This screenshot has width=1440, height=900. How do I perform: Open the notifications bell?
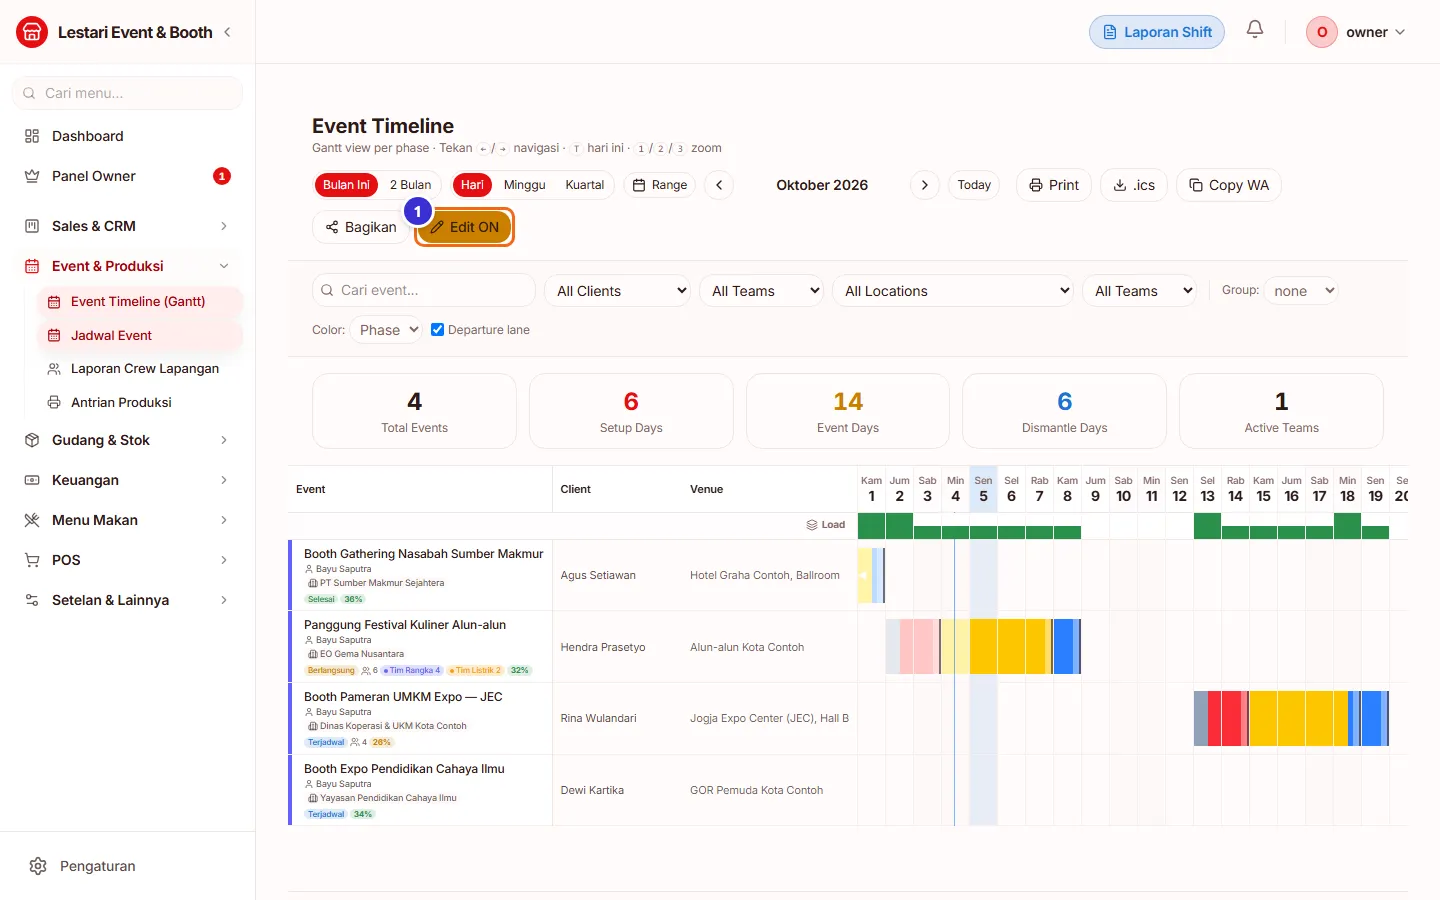tap(1255, 30)
